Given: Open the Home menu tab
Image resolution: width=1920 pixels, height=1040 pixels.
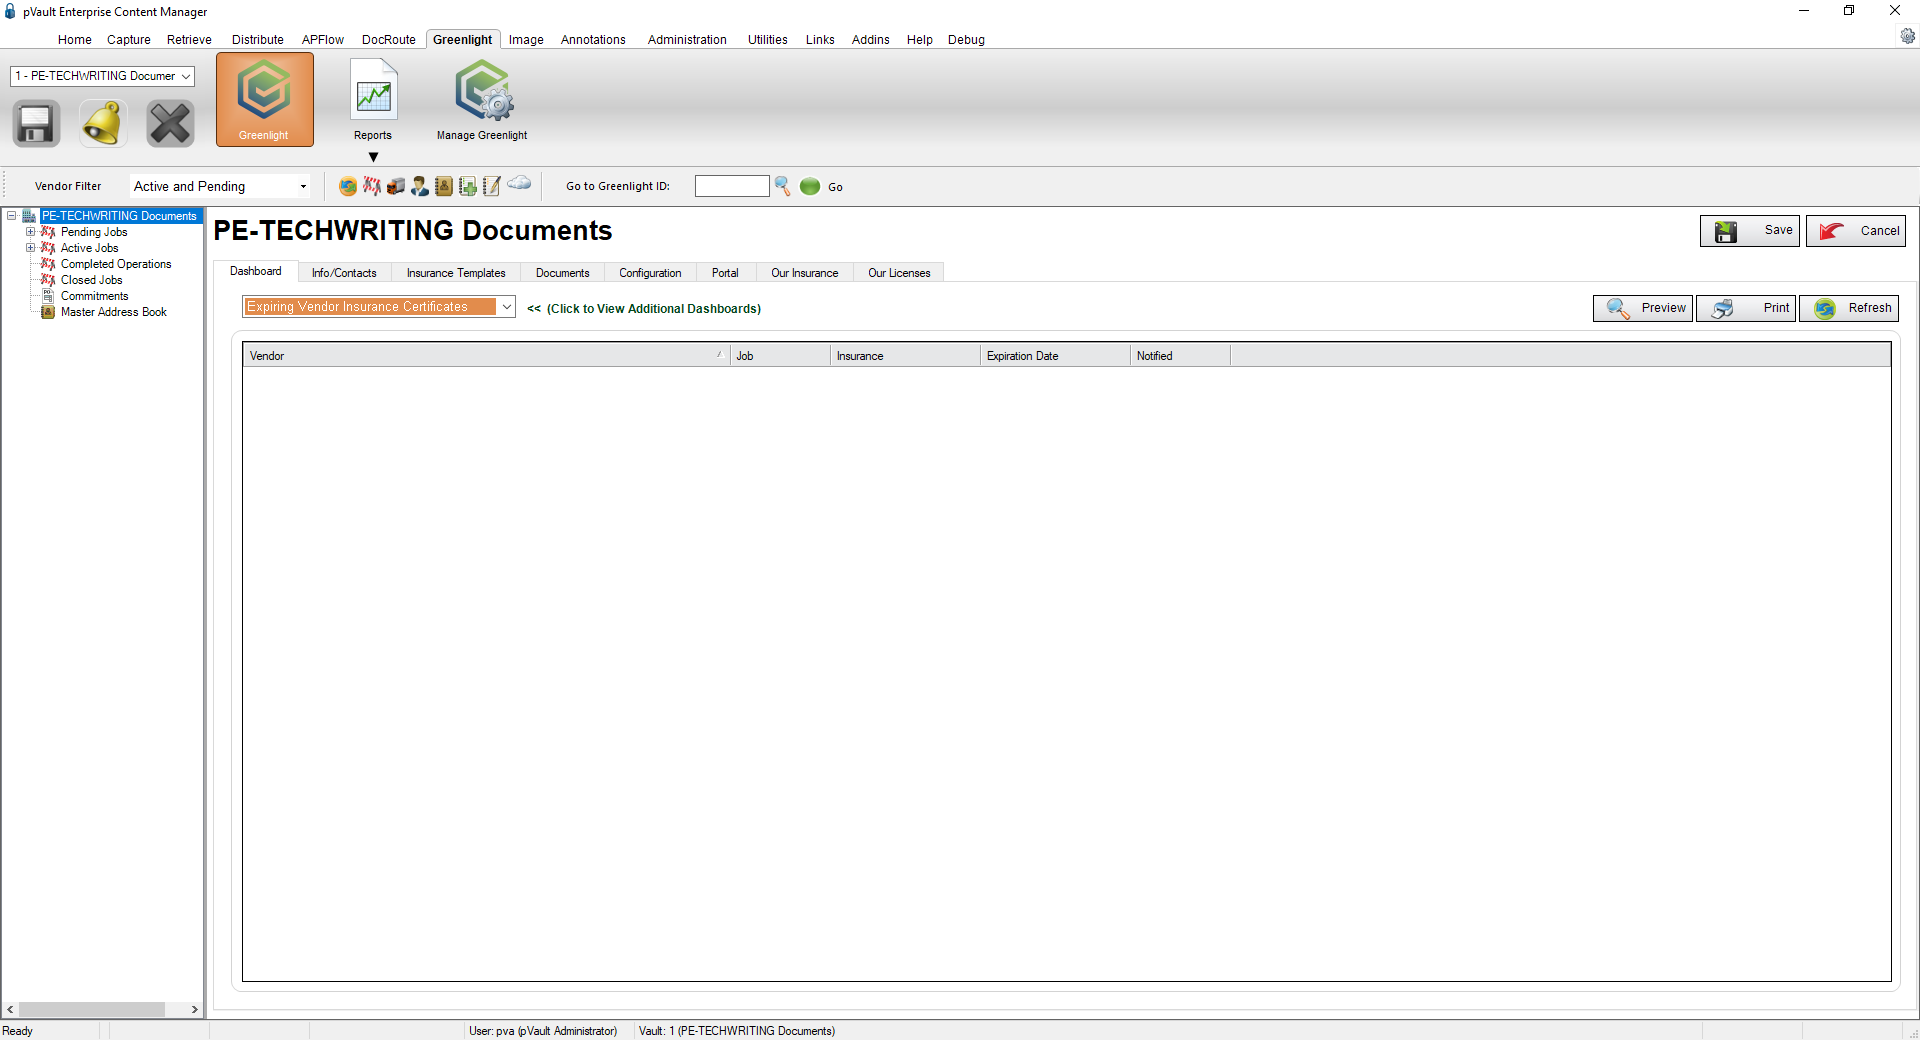Looking at the screenshot, I should coord(75,40).
